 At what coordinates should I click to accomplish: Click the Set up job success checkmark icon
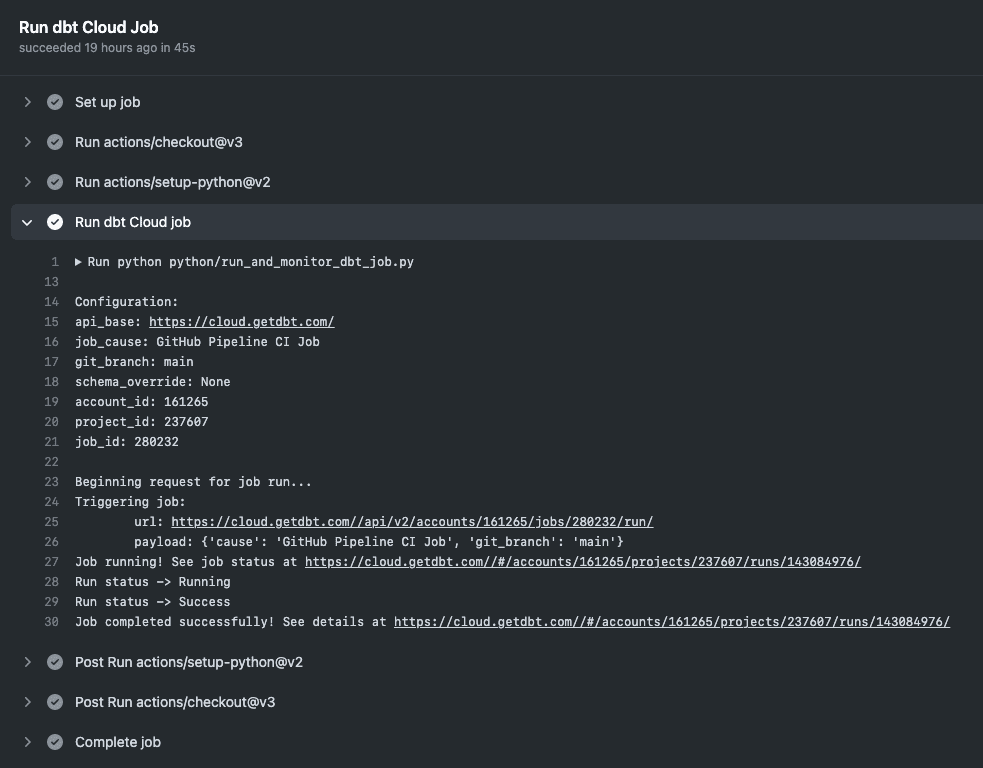point(55,102)
